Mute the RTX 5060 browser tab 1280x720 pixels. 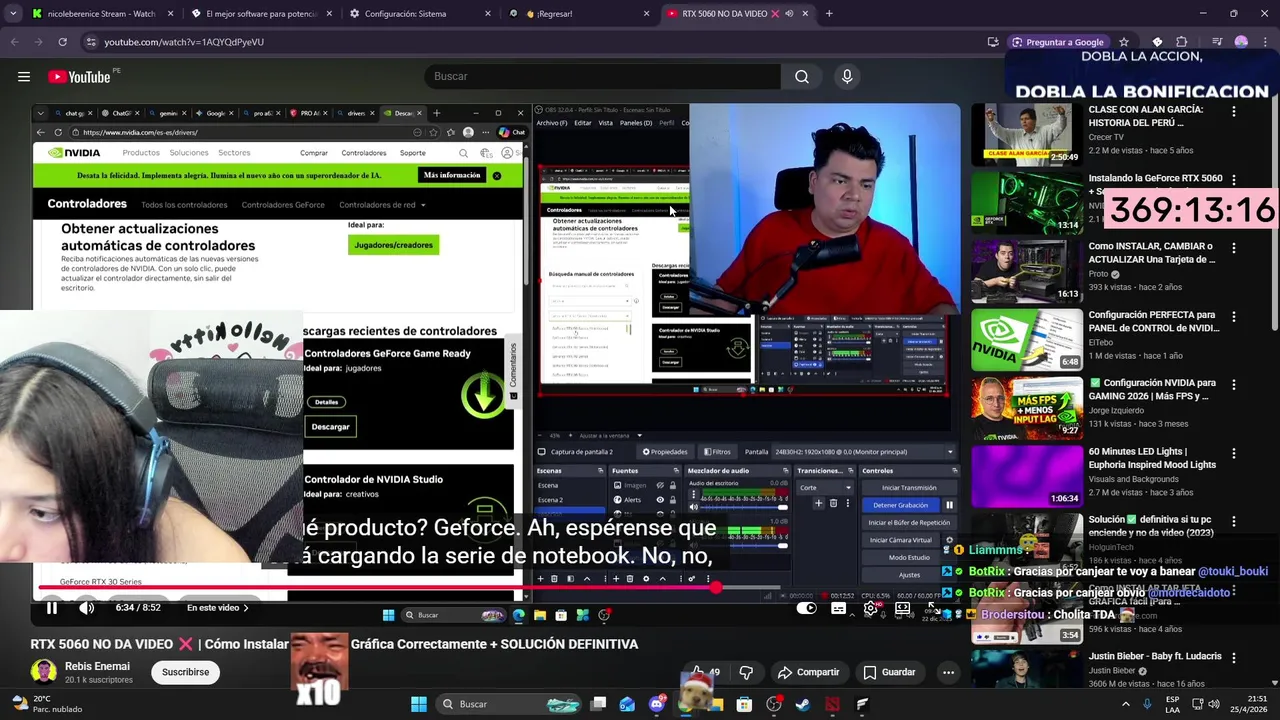[789, 14]
